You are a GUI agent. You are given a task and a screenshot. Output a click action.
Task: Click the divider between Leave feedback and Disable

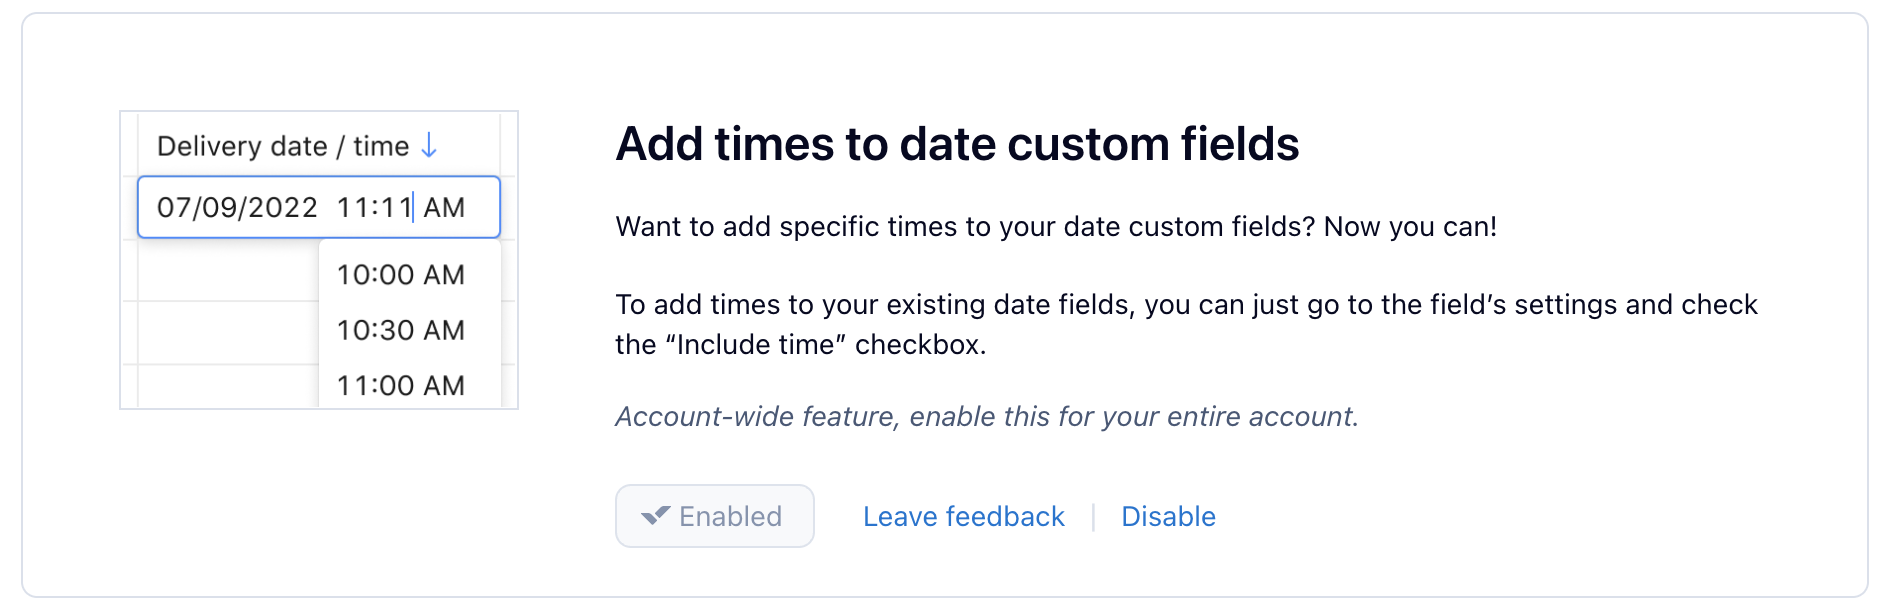pos(1093,517)
